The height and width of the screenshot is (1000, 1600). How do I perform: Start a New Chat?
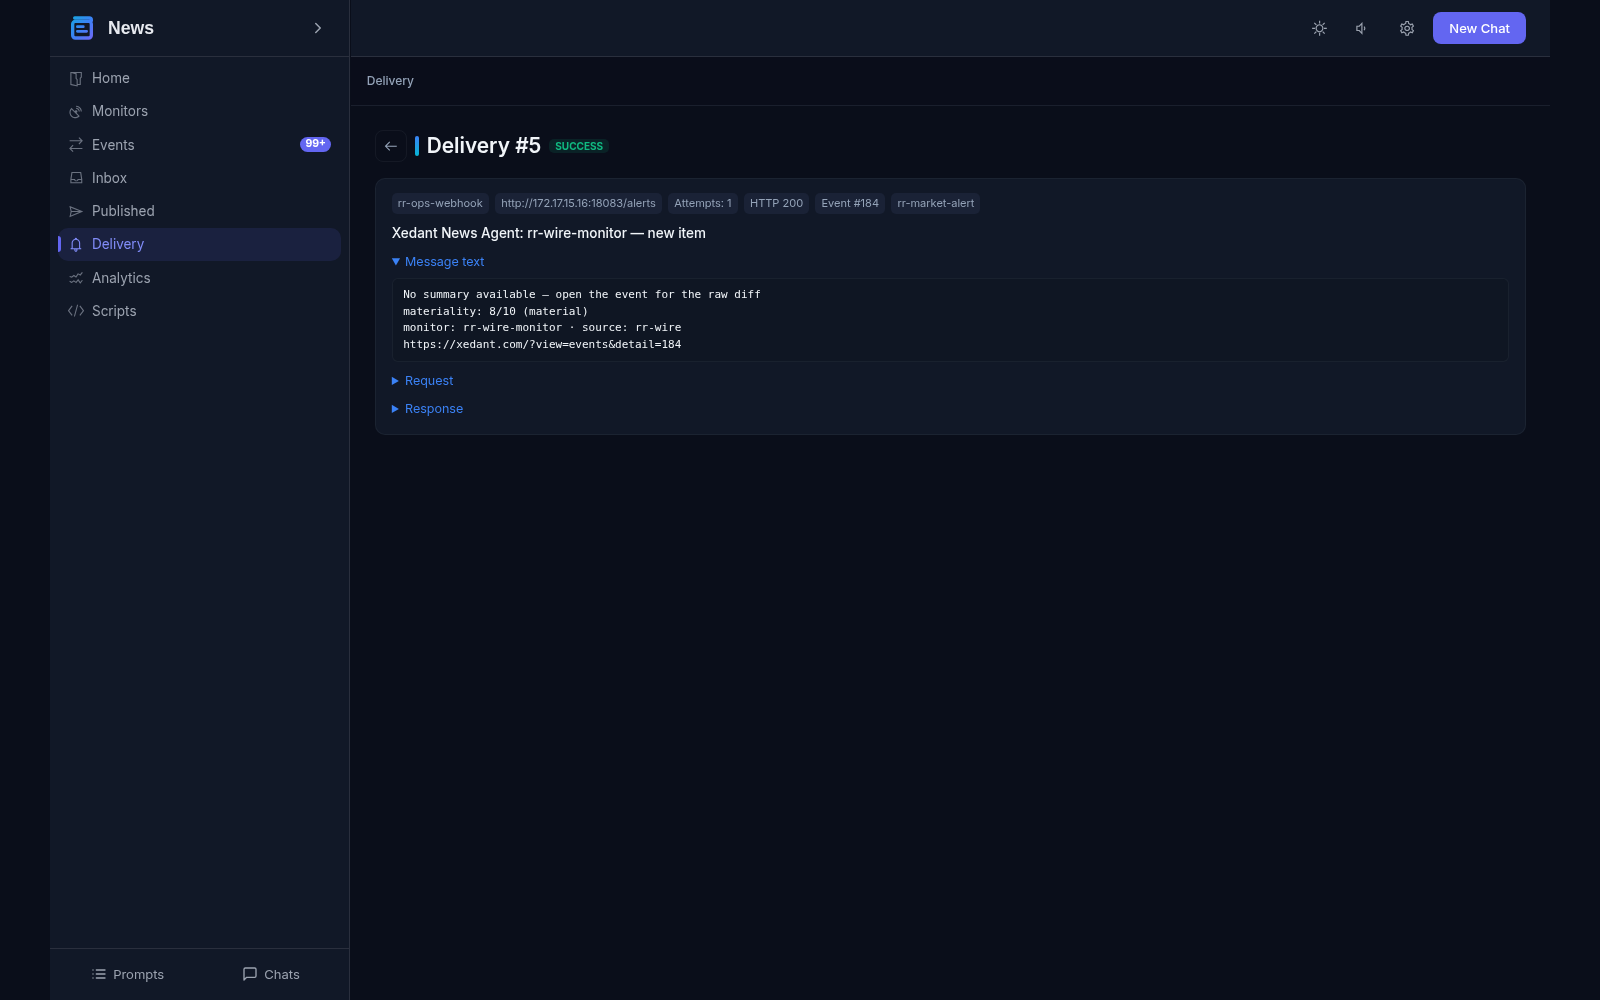[x=1479, y=28]
